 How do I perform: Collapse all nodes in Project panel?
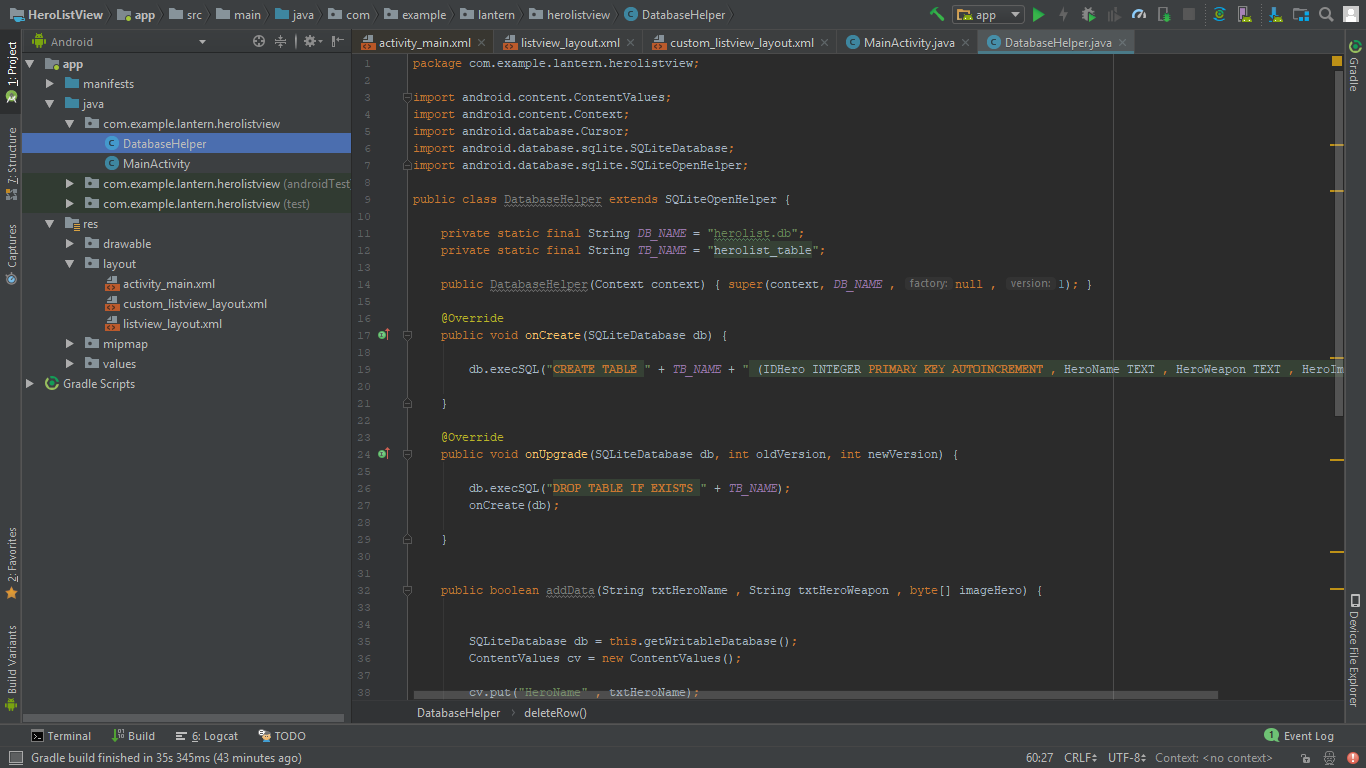(281, 42)
